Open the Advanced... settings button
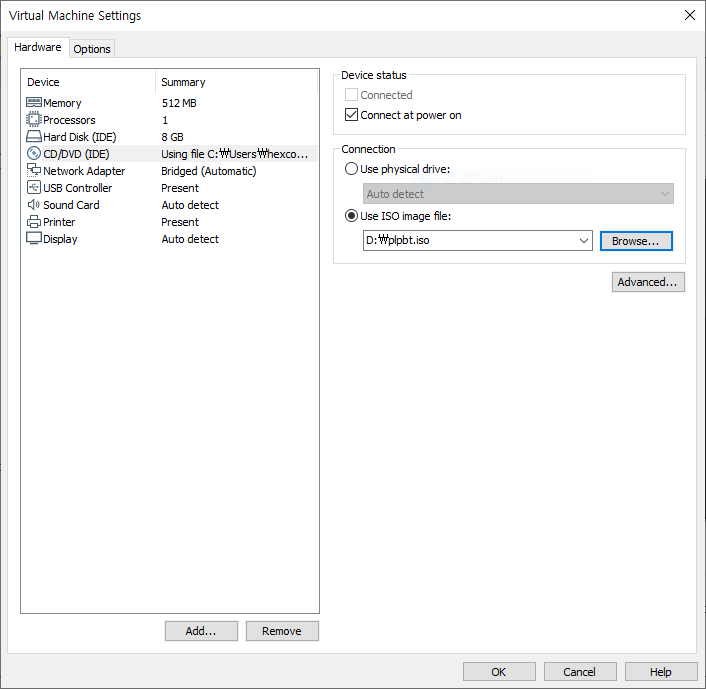This screenshot has height=689, width=706. [648, 282]
